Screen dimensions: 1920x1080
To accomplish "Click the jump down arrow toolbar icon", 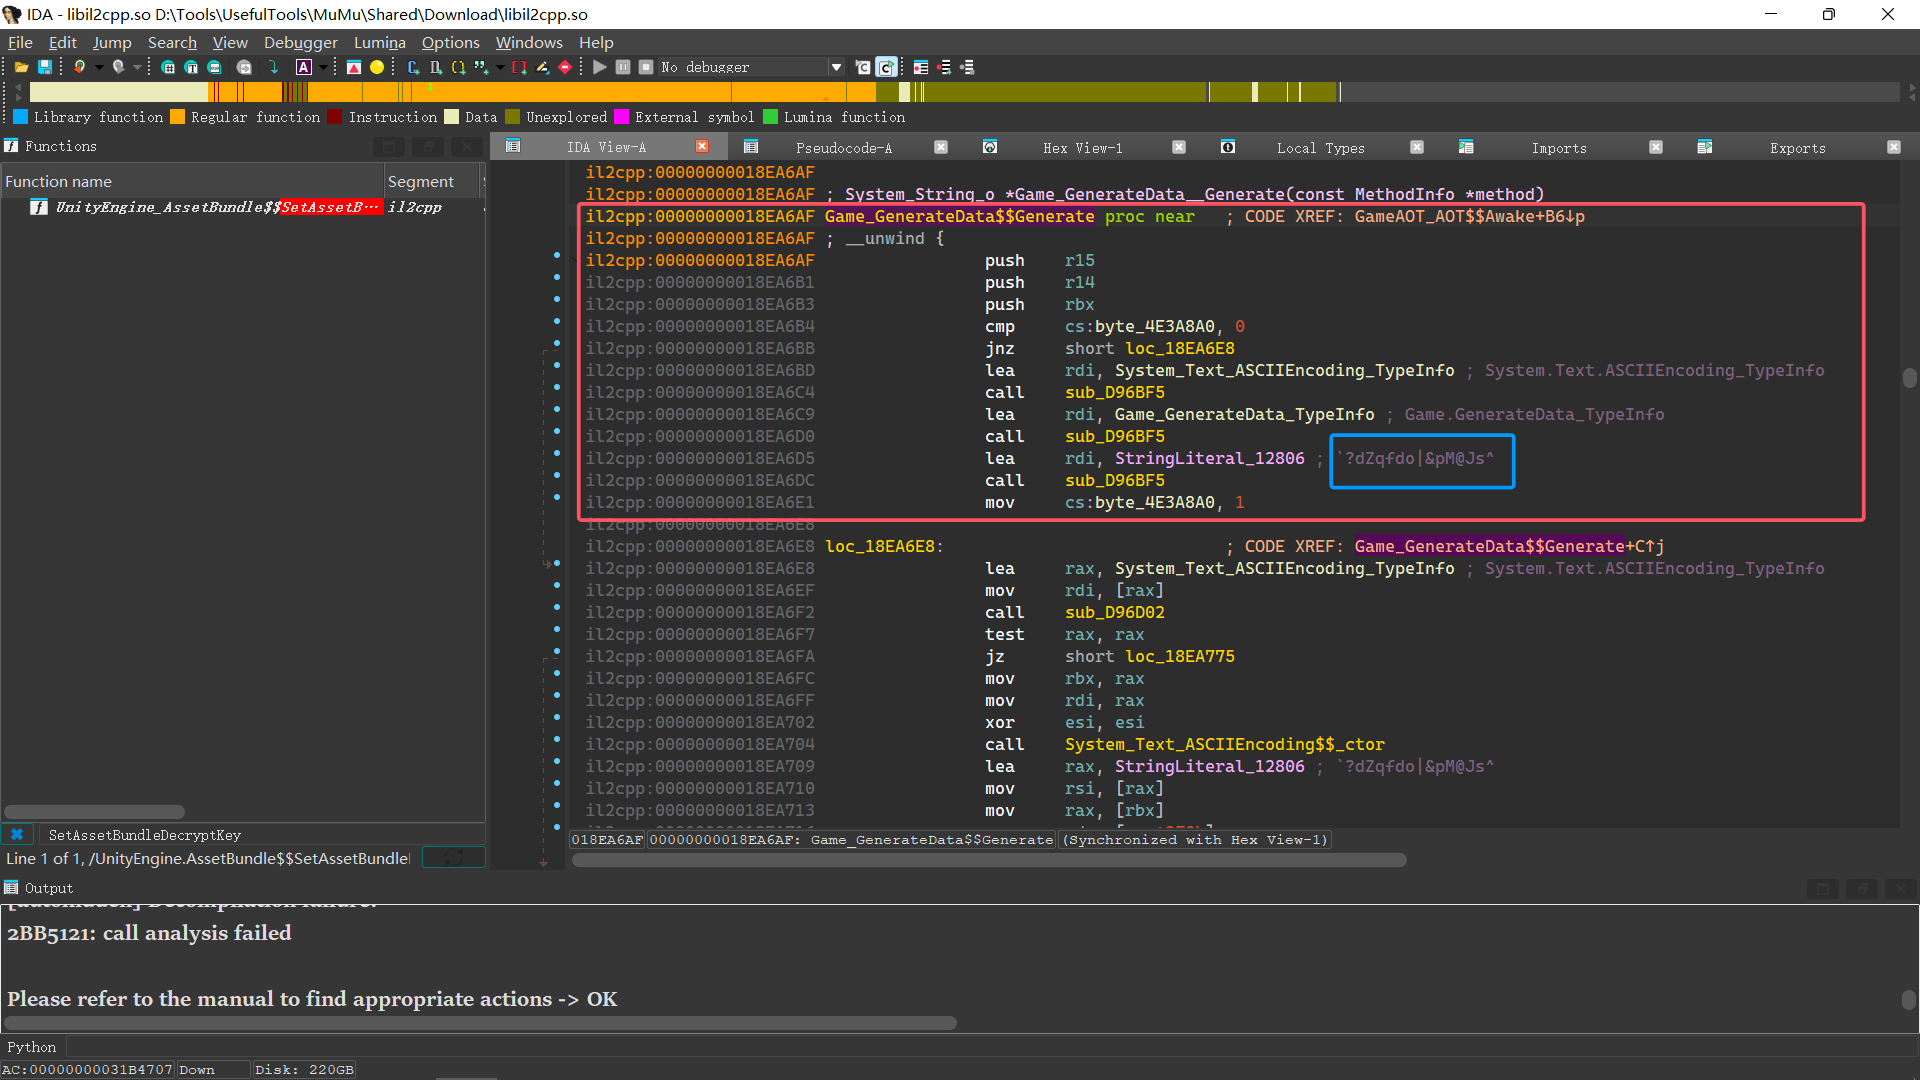I will (273, 67).
